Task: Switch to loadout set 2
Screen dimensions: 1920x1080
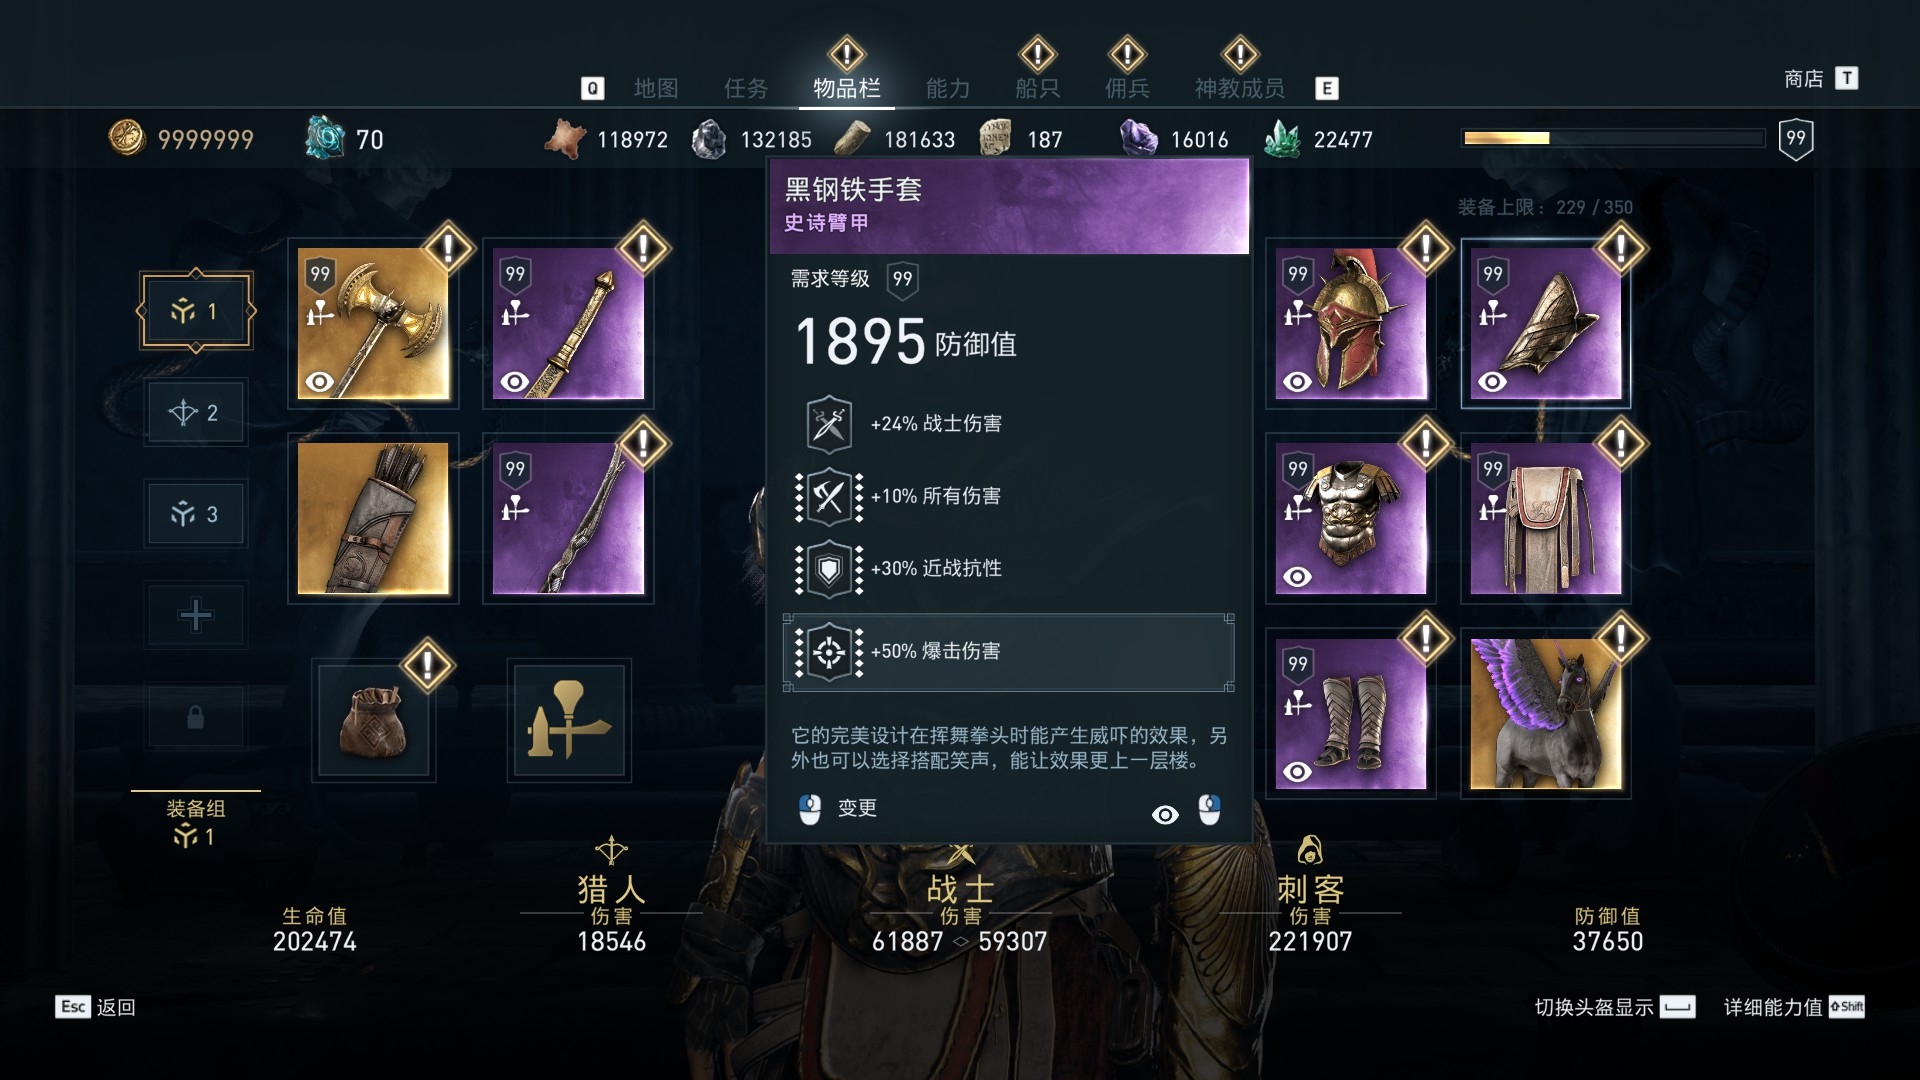Action: (195, 412)
